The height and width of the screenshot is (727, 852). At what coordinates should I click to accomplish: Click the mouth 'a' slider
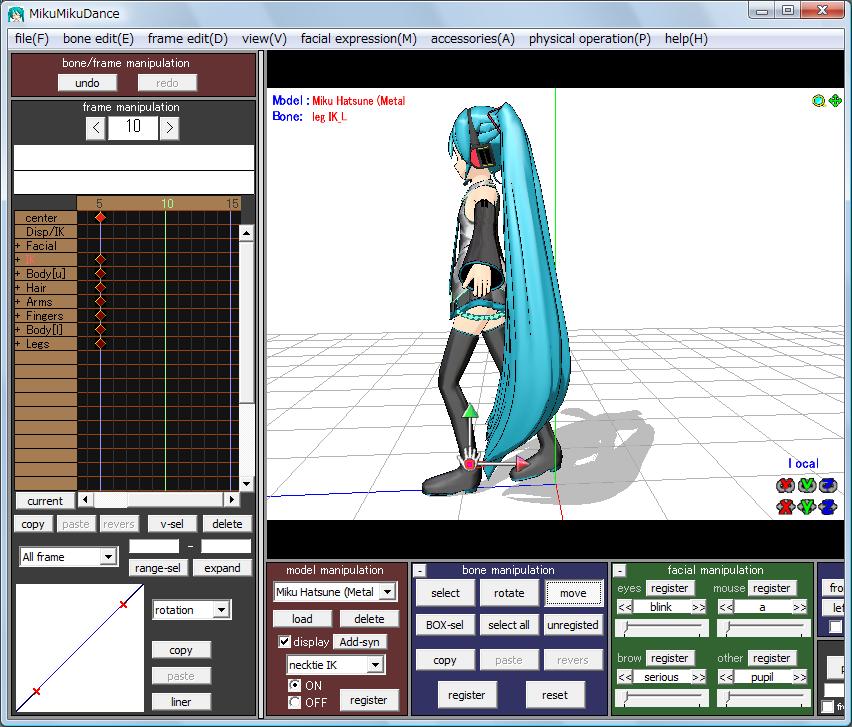pos(763,628)
